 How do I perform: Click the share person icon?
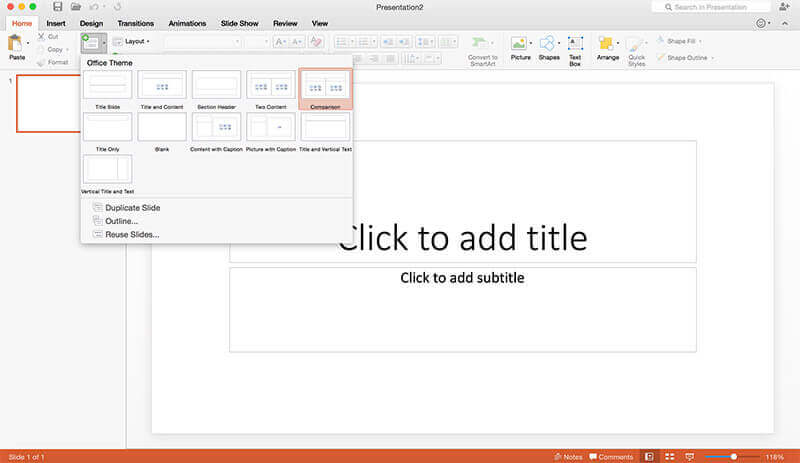(784, 7)
